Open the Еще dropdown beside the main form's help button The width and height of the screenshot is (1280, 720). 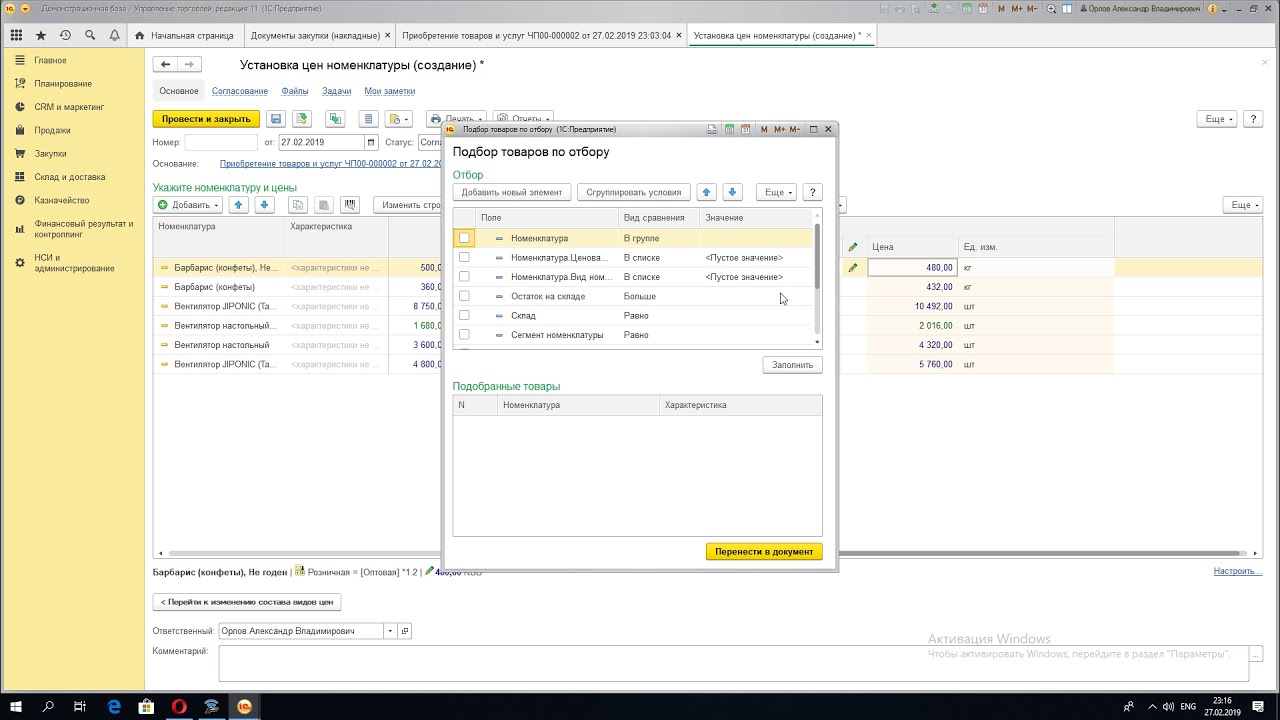point(1217,119)
